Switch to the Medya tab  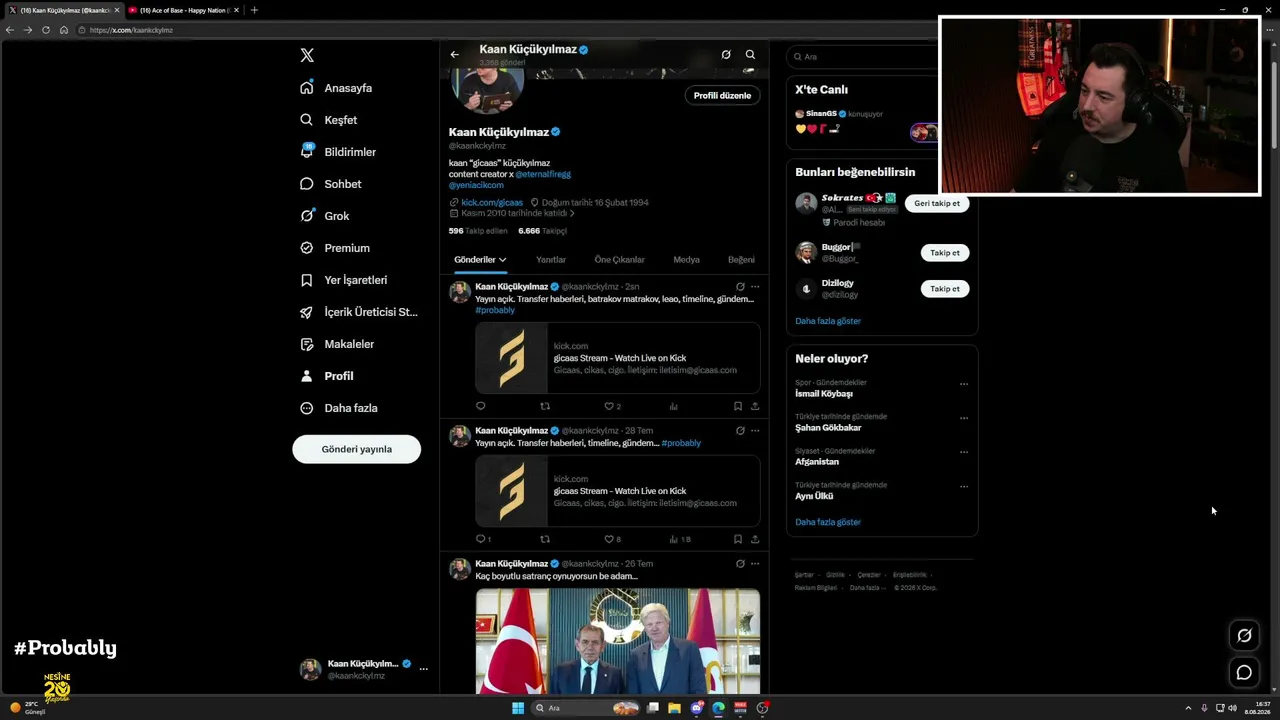pyautogui.click(x=686, y=260)
